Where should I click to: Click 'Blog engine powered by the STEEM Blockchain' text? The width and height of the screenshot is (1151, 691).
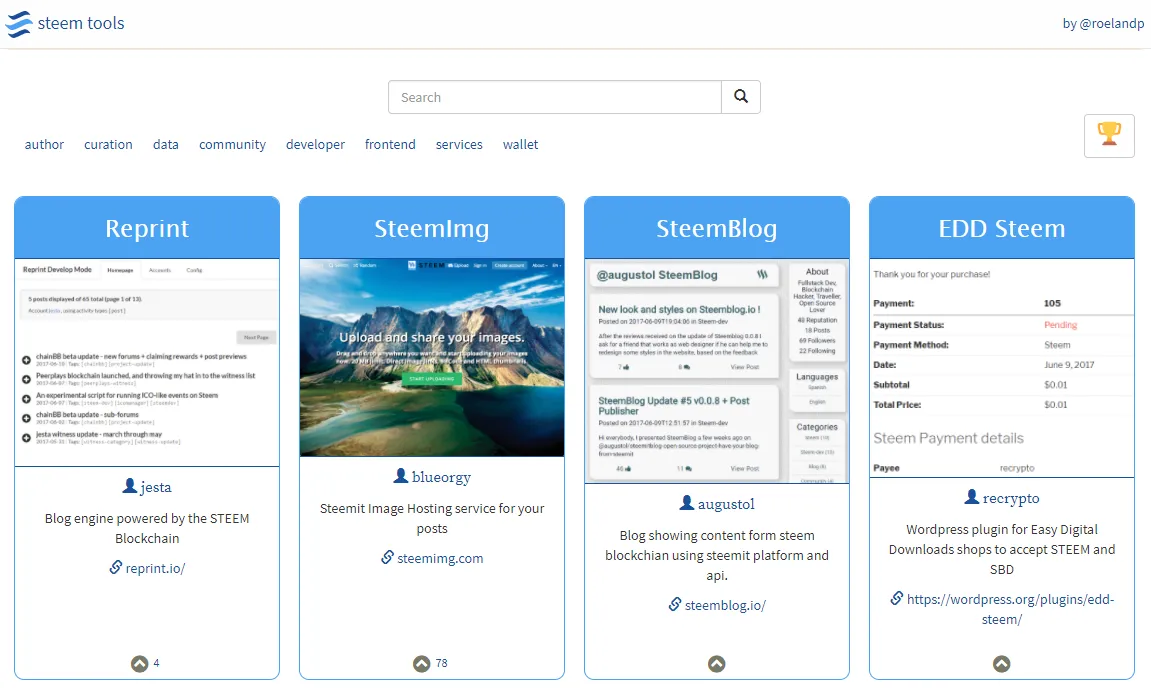(x=147, y=529)
